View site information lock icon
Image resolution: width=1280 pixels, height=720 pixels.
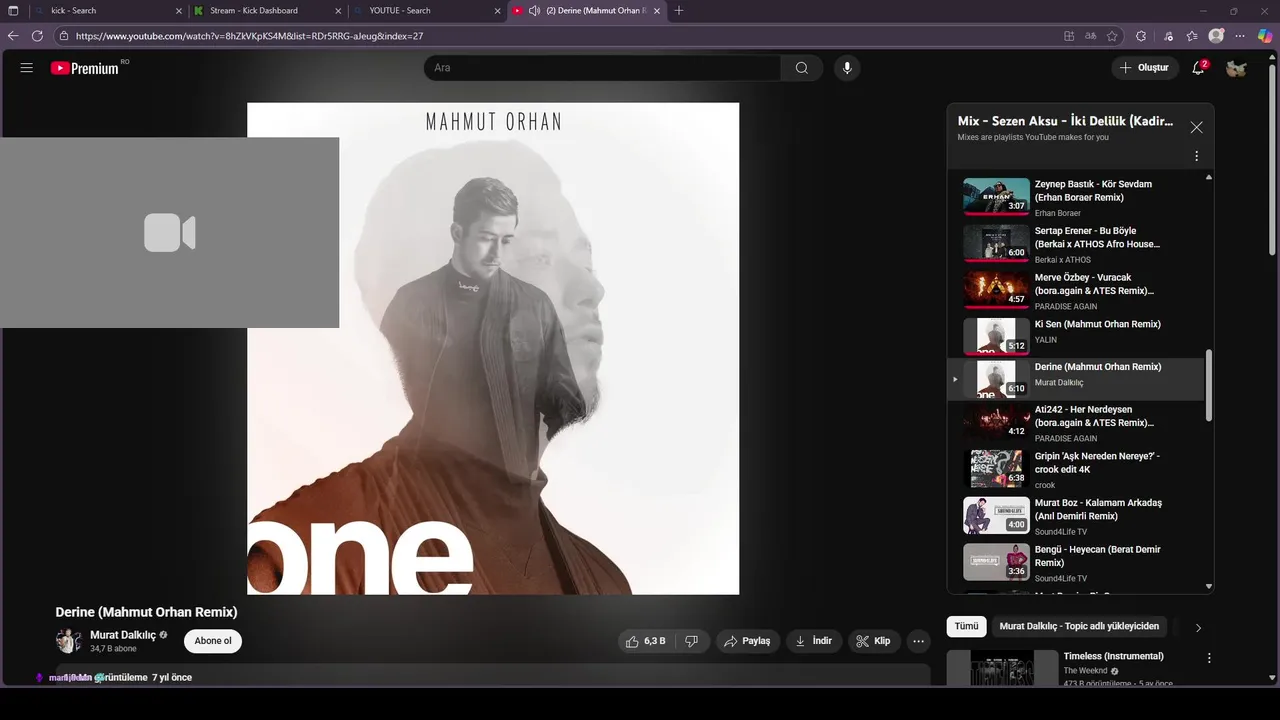(64, 36)
